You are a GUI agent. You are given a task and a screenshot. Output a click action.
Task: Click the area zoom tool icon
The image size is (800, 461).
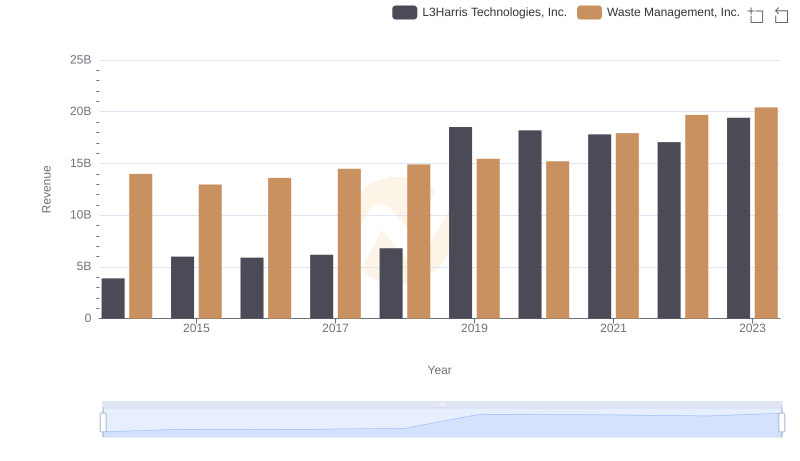click(x=756, y=15)
